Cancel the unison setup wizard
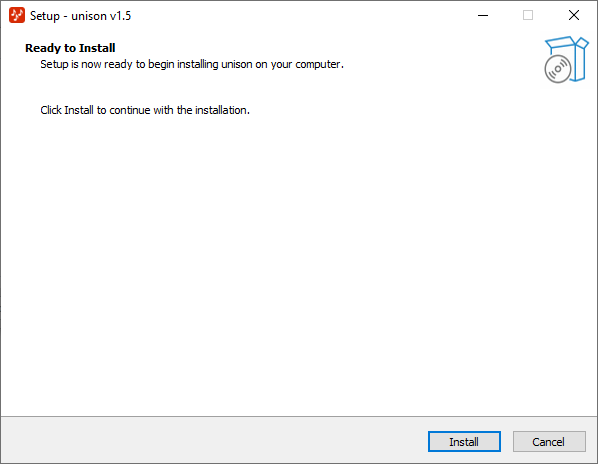This screenshot has height=464, width=598. [549, 442]
